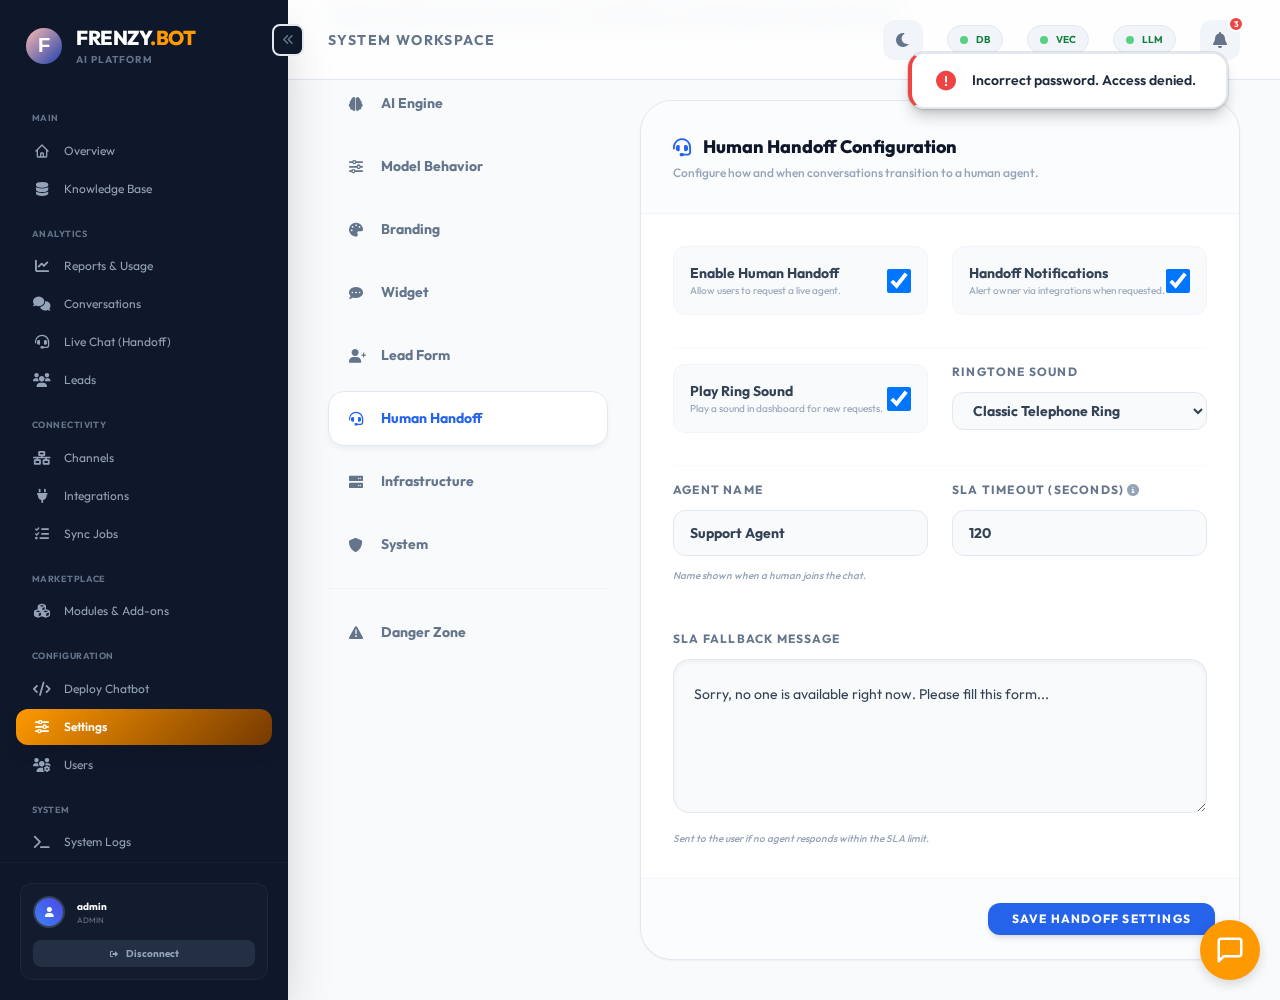This screenshot has height=1000, width=1280.
Task: Open Reports & Usage analytics
Action: (108, 266)
